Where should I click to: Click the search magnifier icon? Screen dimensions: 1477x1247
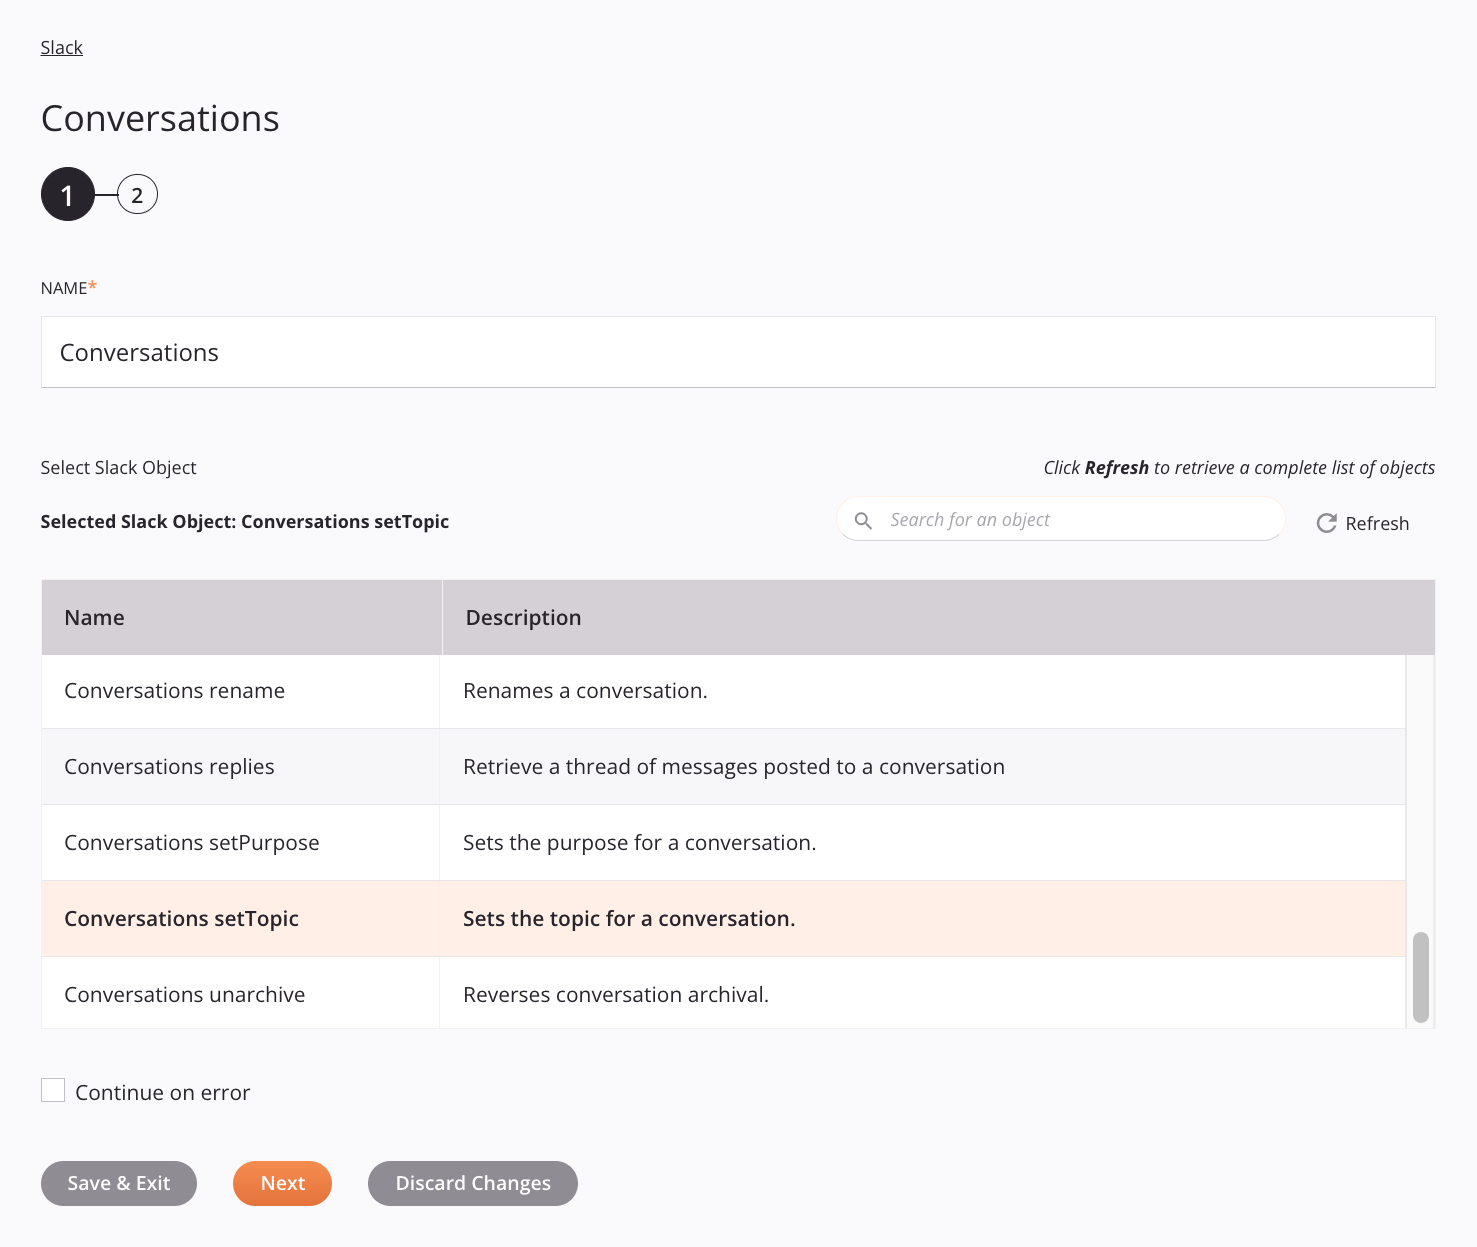point(863,520)
